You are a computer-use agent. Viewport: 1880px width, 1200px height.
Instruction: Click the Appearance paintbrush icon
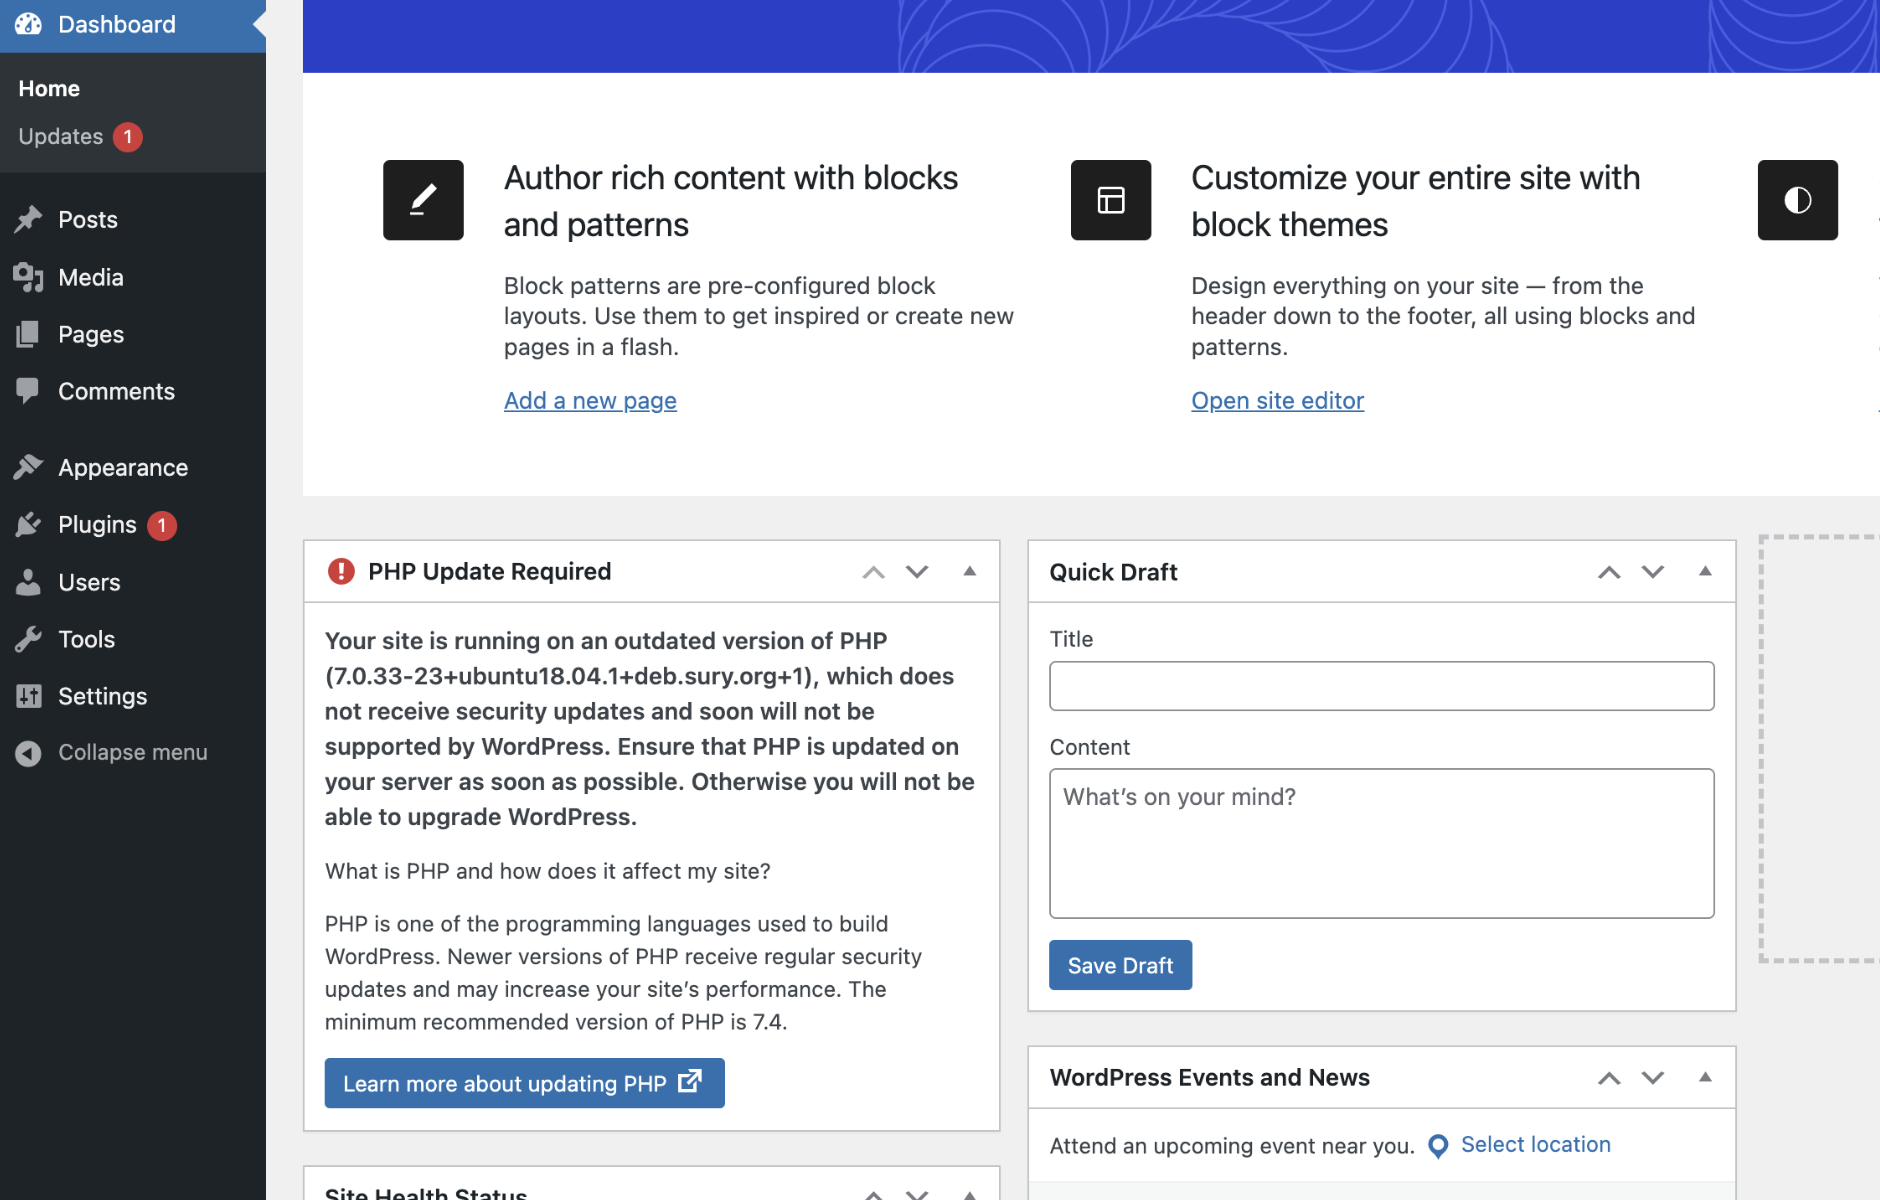(28, 467)
